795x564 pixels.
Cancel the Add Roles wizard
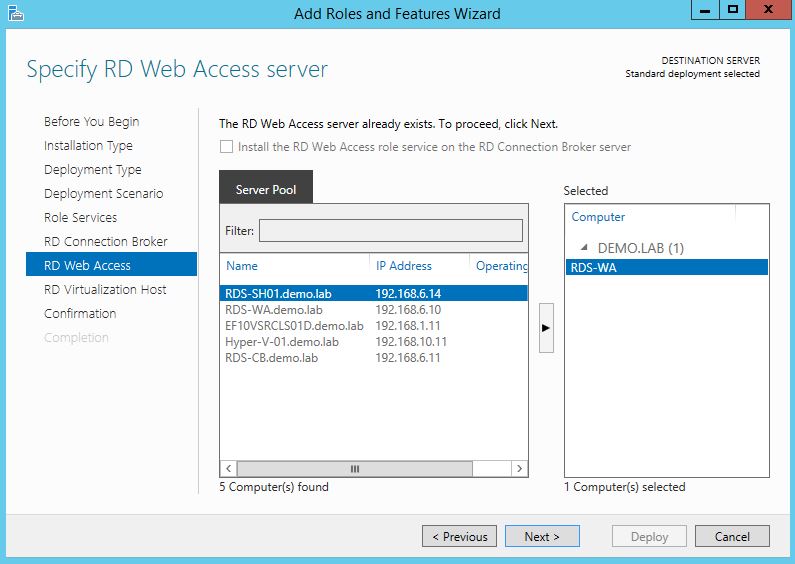tap(732, 537)
